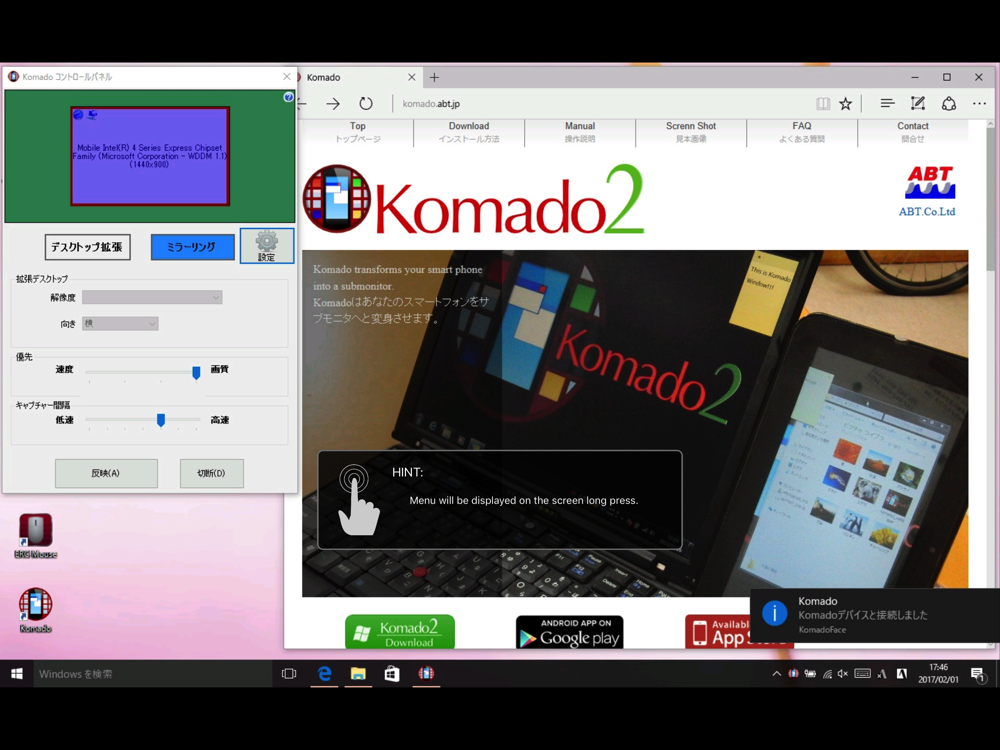Close the Komado control panel window
Viewport: 1000px width, 750px height.
(286, 77)
